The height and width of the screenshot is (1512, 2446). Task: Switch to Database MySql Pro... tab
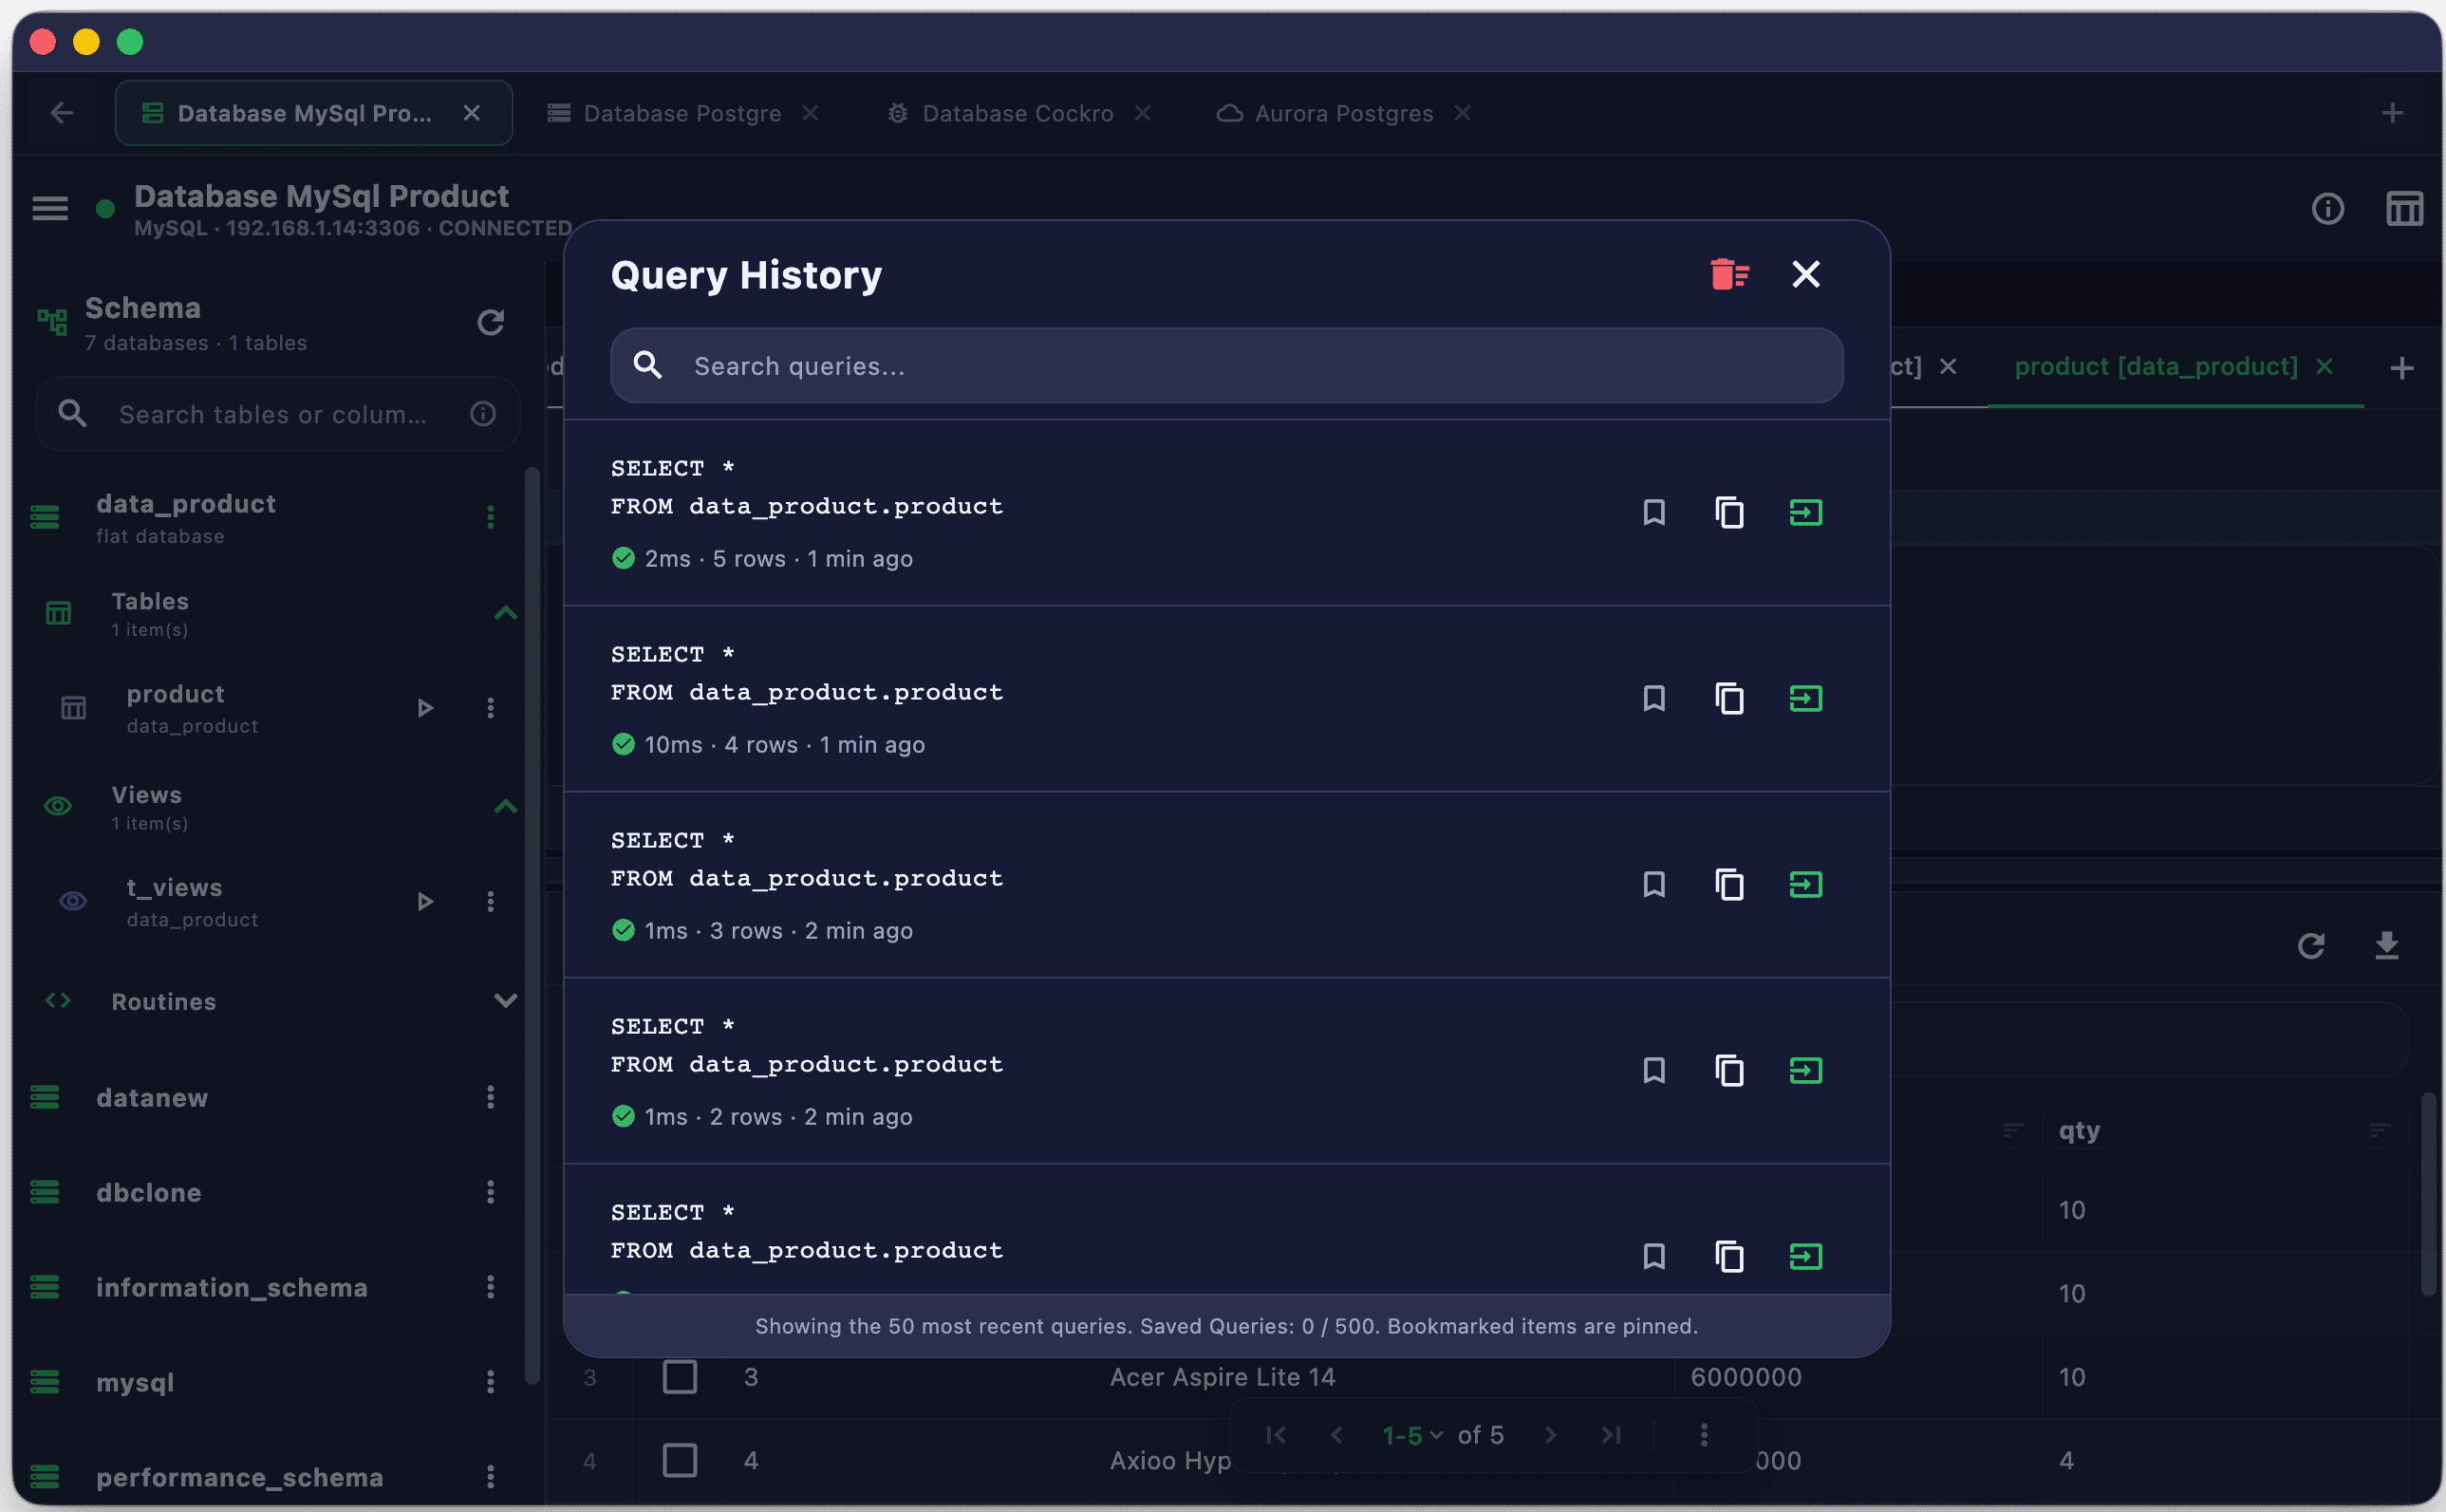tap(313, 113)
